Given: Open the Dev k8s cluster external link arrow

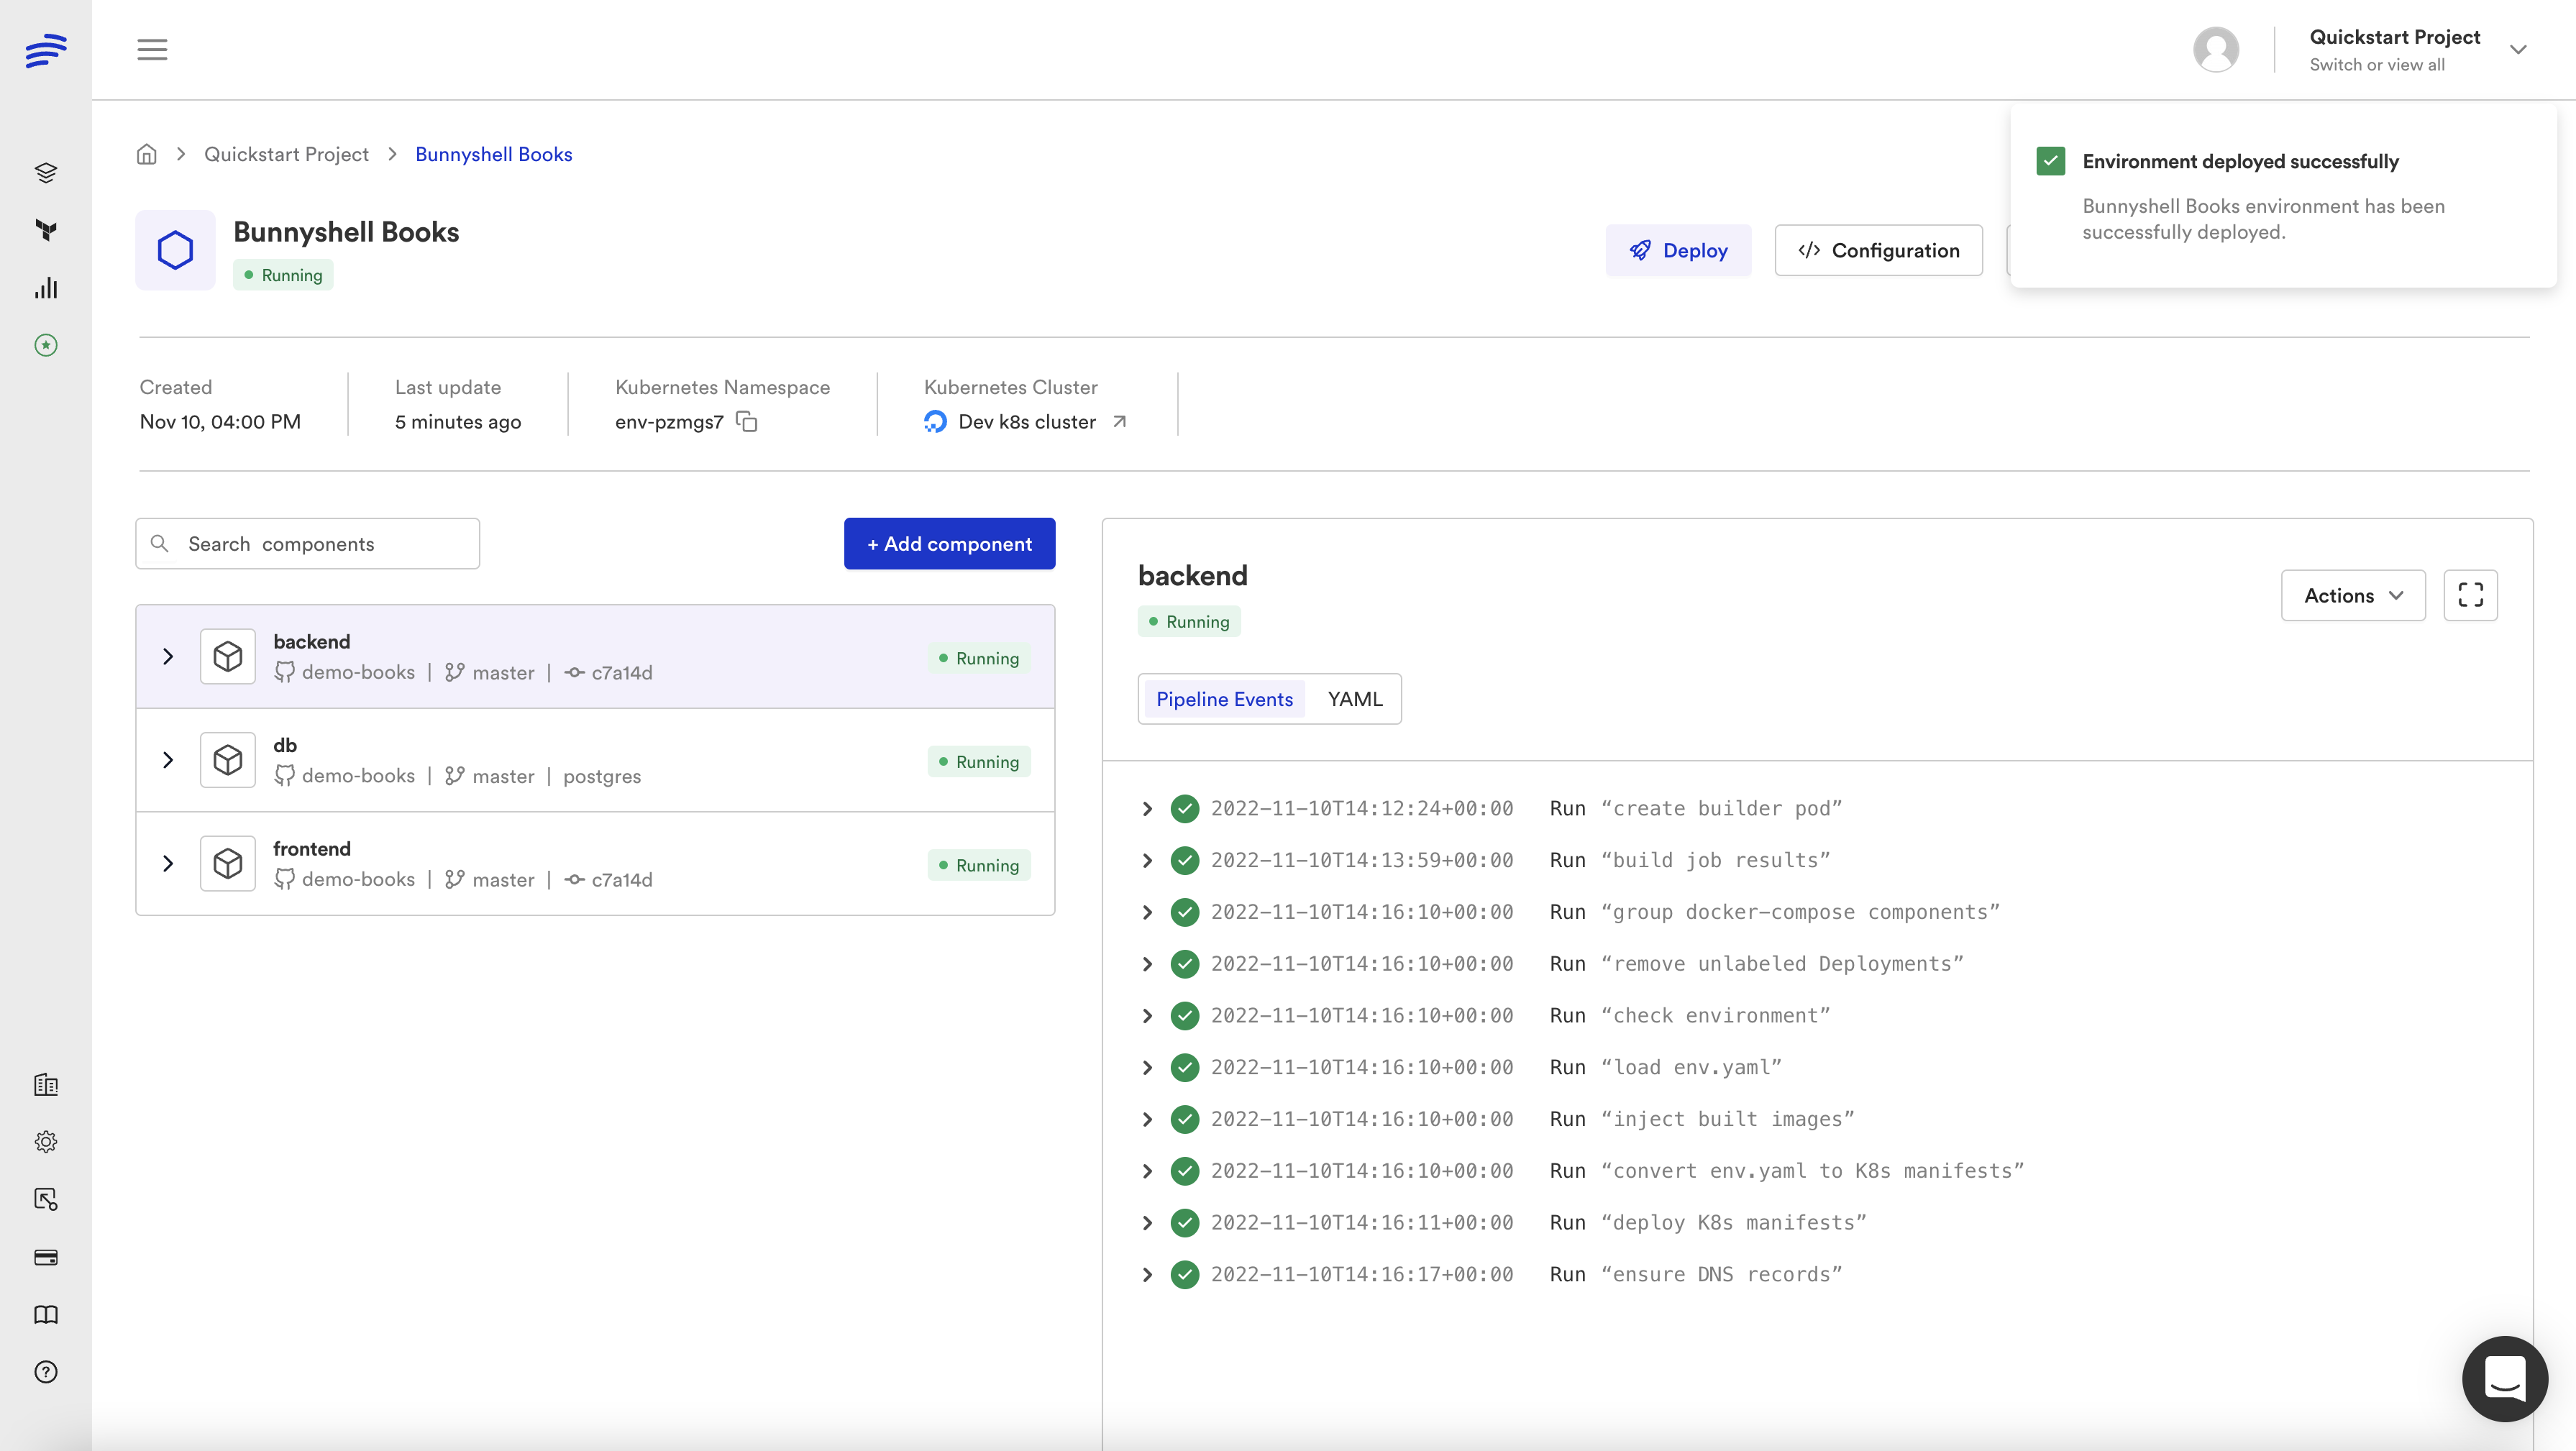Looking at the screenshot, I should [x=1120, y=422].
